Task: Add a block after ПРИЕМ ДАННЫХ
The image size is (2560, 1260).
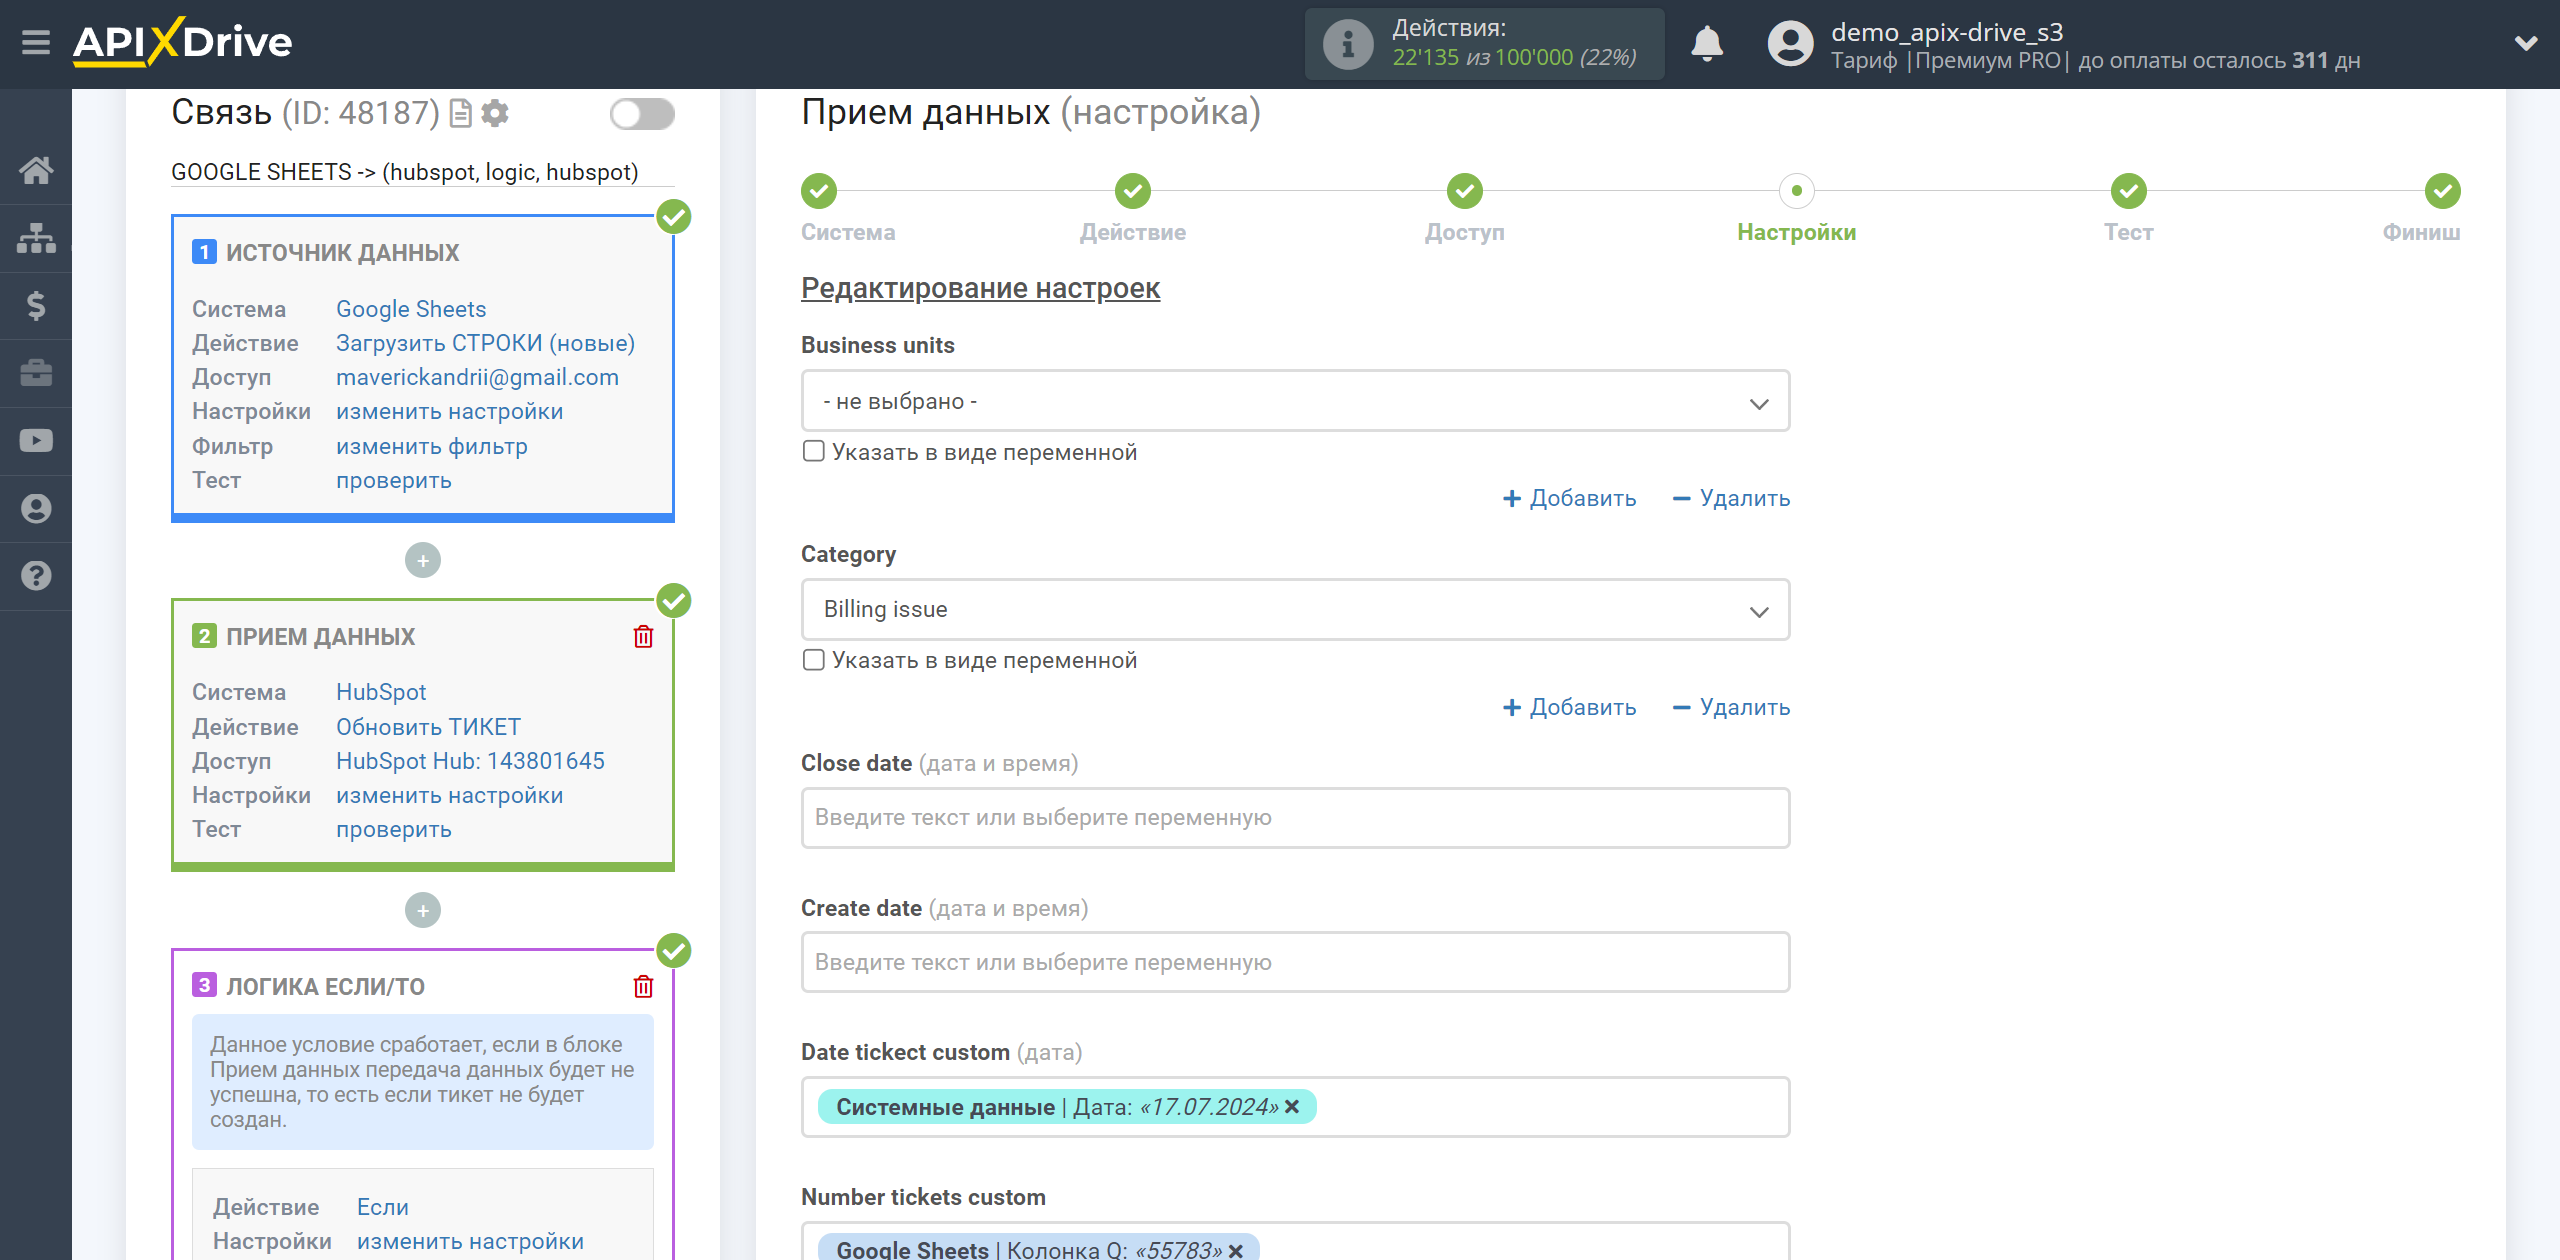Action: (x=423, y=910)
